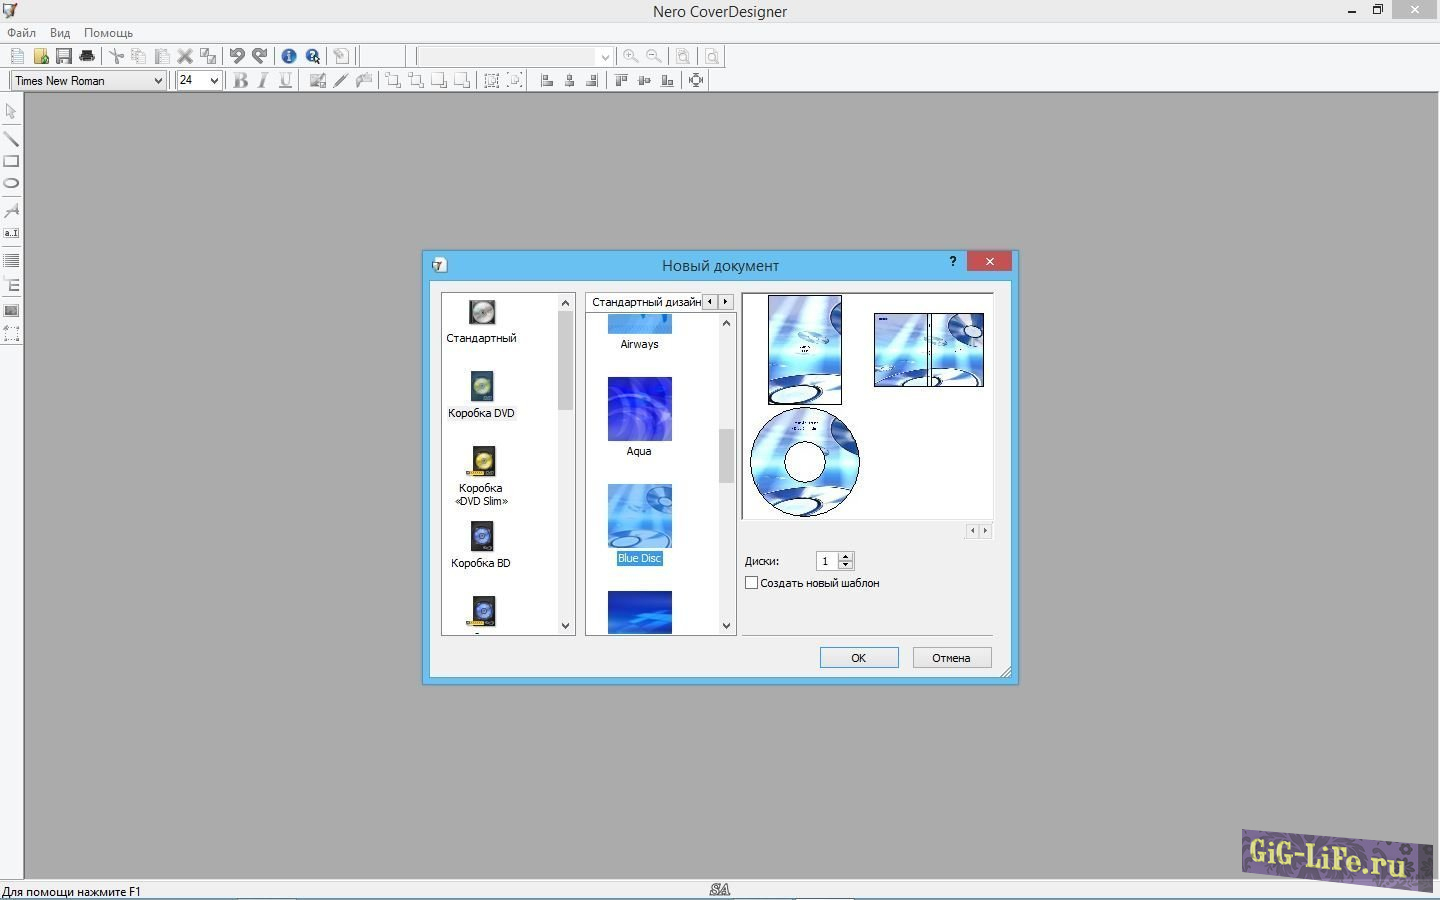1440x900 pixels.
Task: Select the Line drawing tool
Action: tap(11, 139)
